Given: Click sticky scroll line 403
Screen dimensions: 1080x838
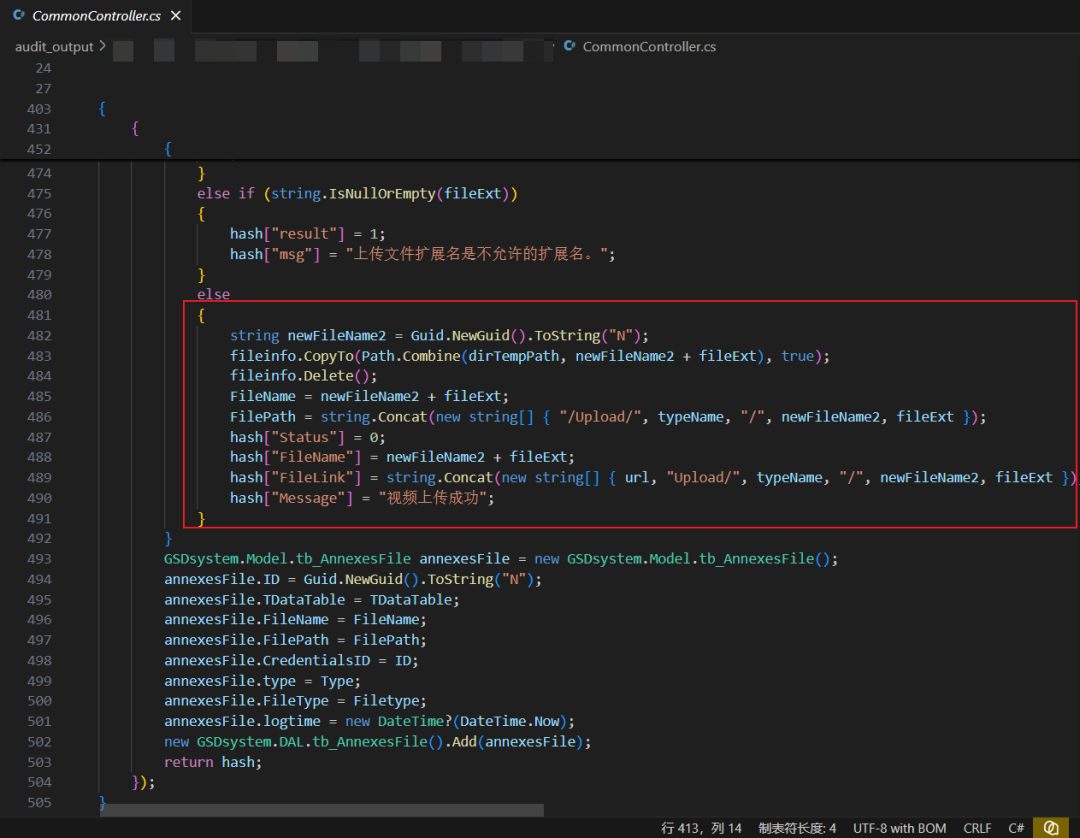Looking at the screenshot, I should [39, 109].
